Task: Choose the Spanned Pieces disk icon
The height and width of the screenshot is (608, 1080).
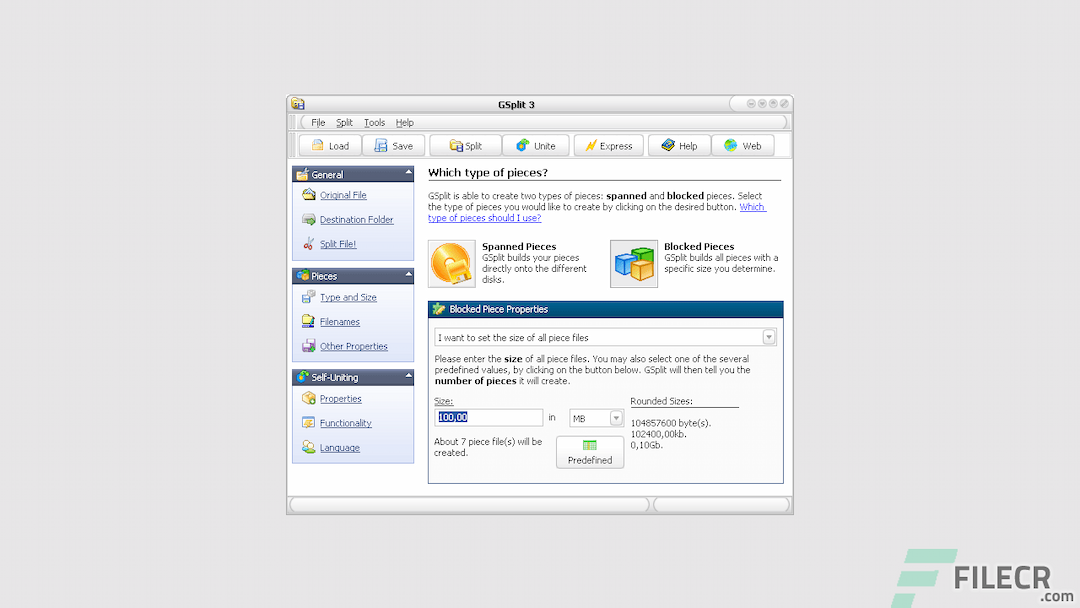Action: click(x=451, y=262)
